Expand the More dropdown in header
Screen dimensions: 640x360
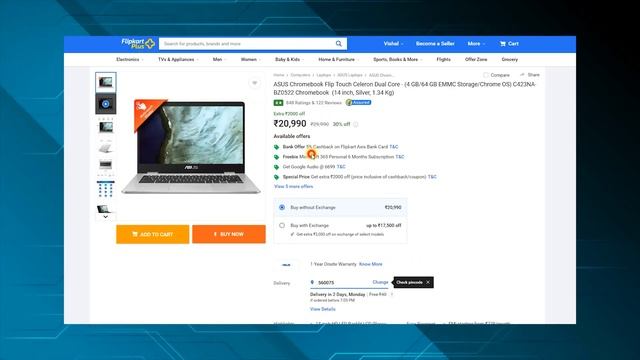[476, 44]
